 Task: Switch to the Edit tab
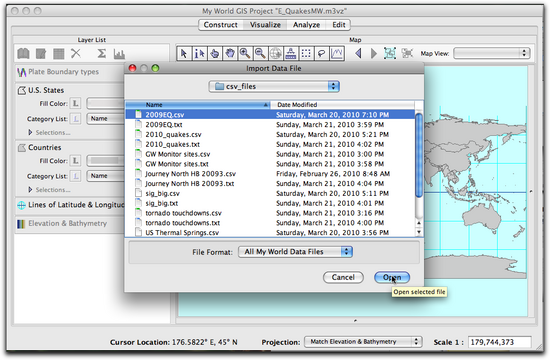point(338,25)
